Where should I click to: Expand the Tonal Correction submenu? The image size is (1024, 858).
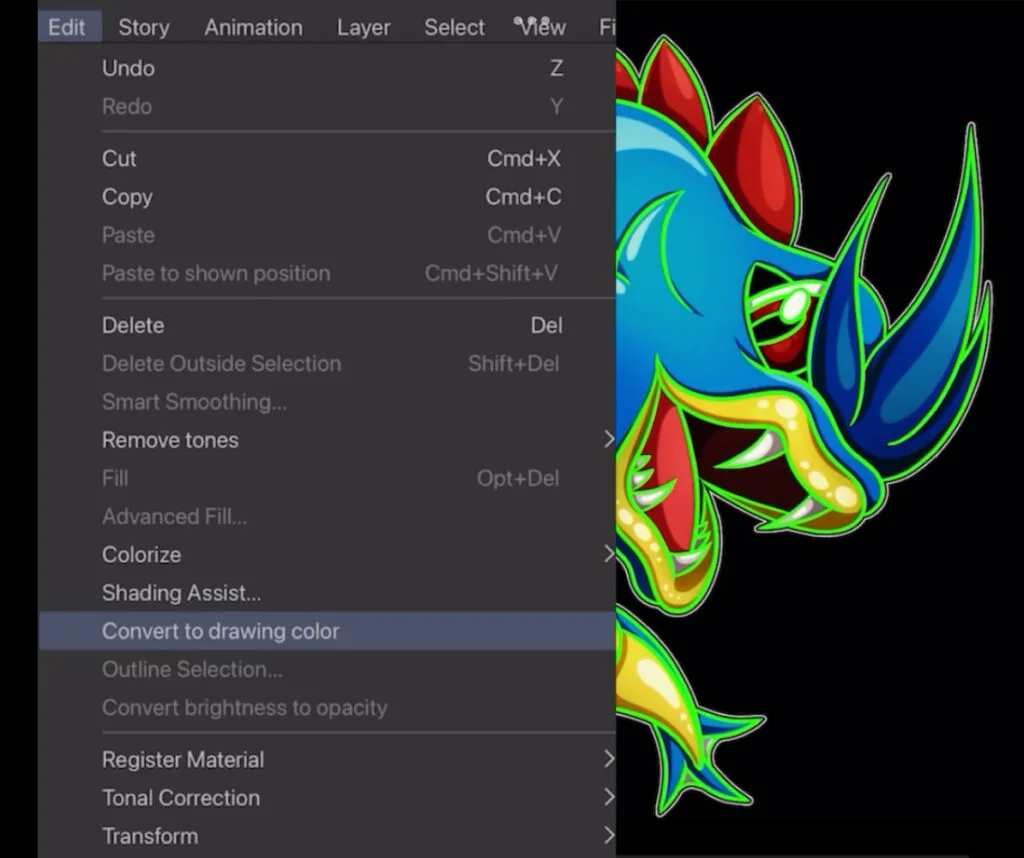(x=327, y=797)
